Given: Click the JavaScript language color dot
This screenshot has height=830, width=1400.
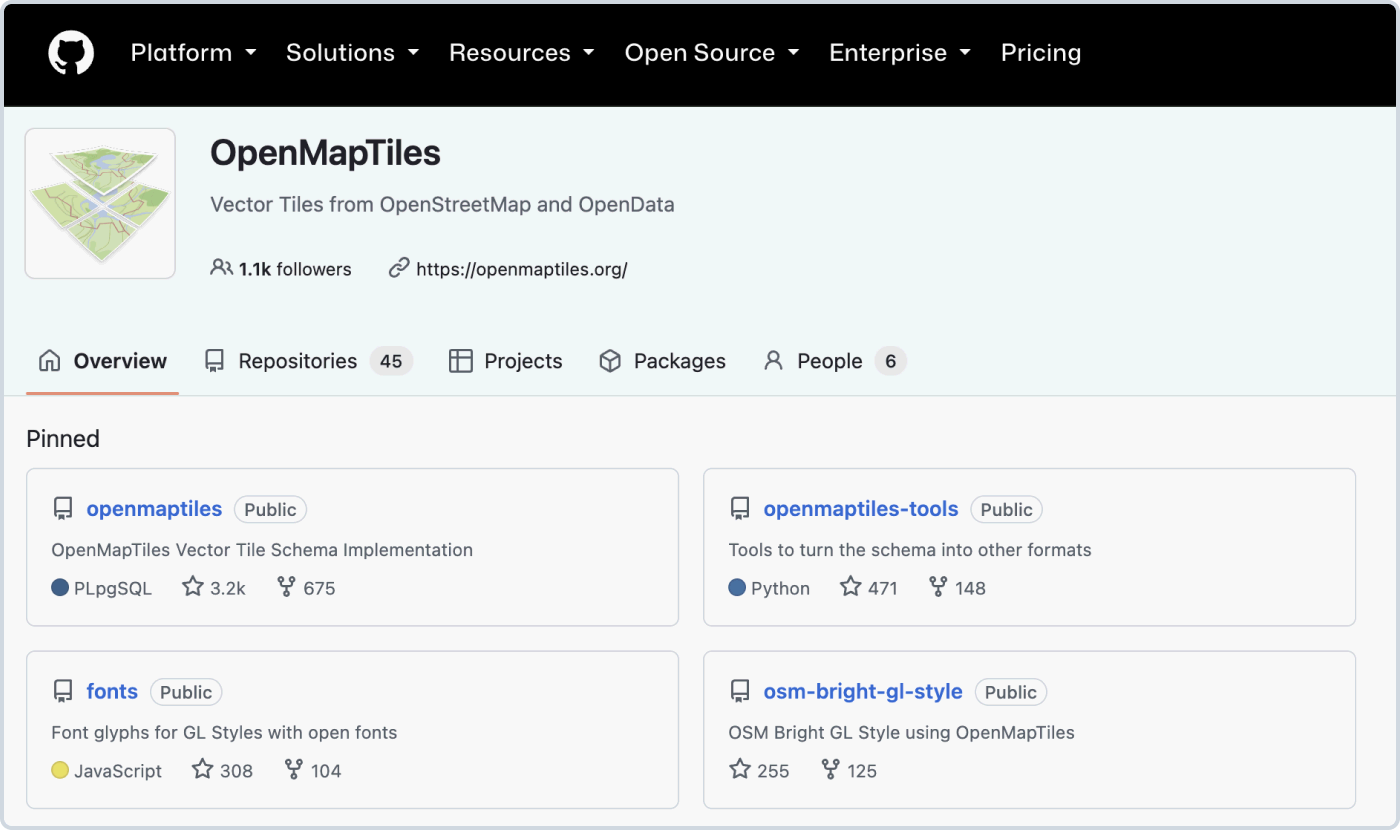Looking at the screenshot, I should click(x=60, y=771).
